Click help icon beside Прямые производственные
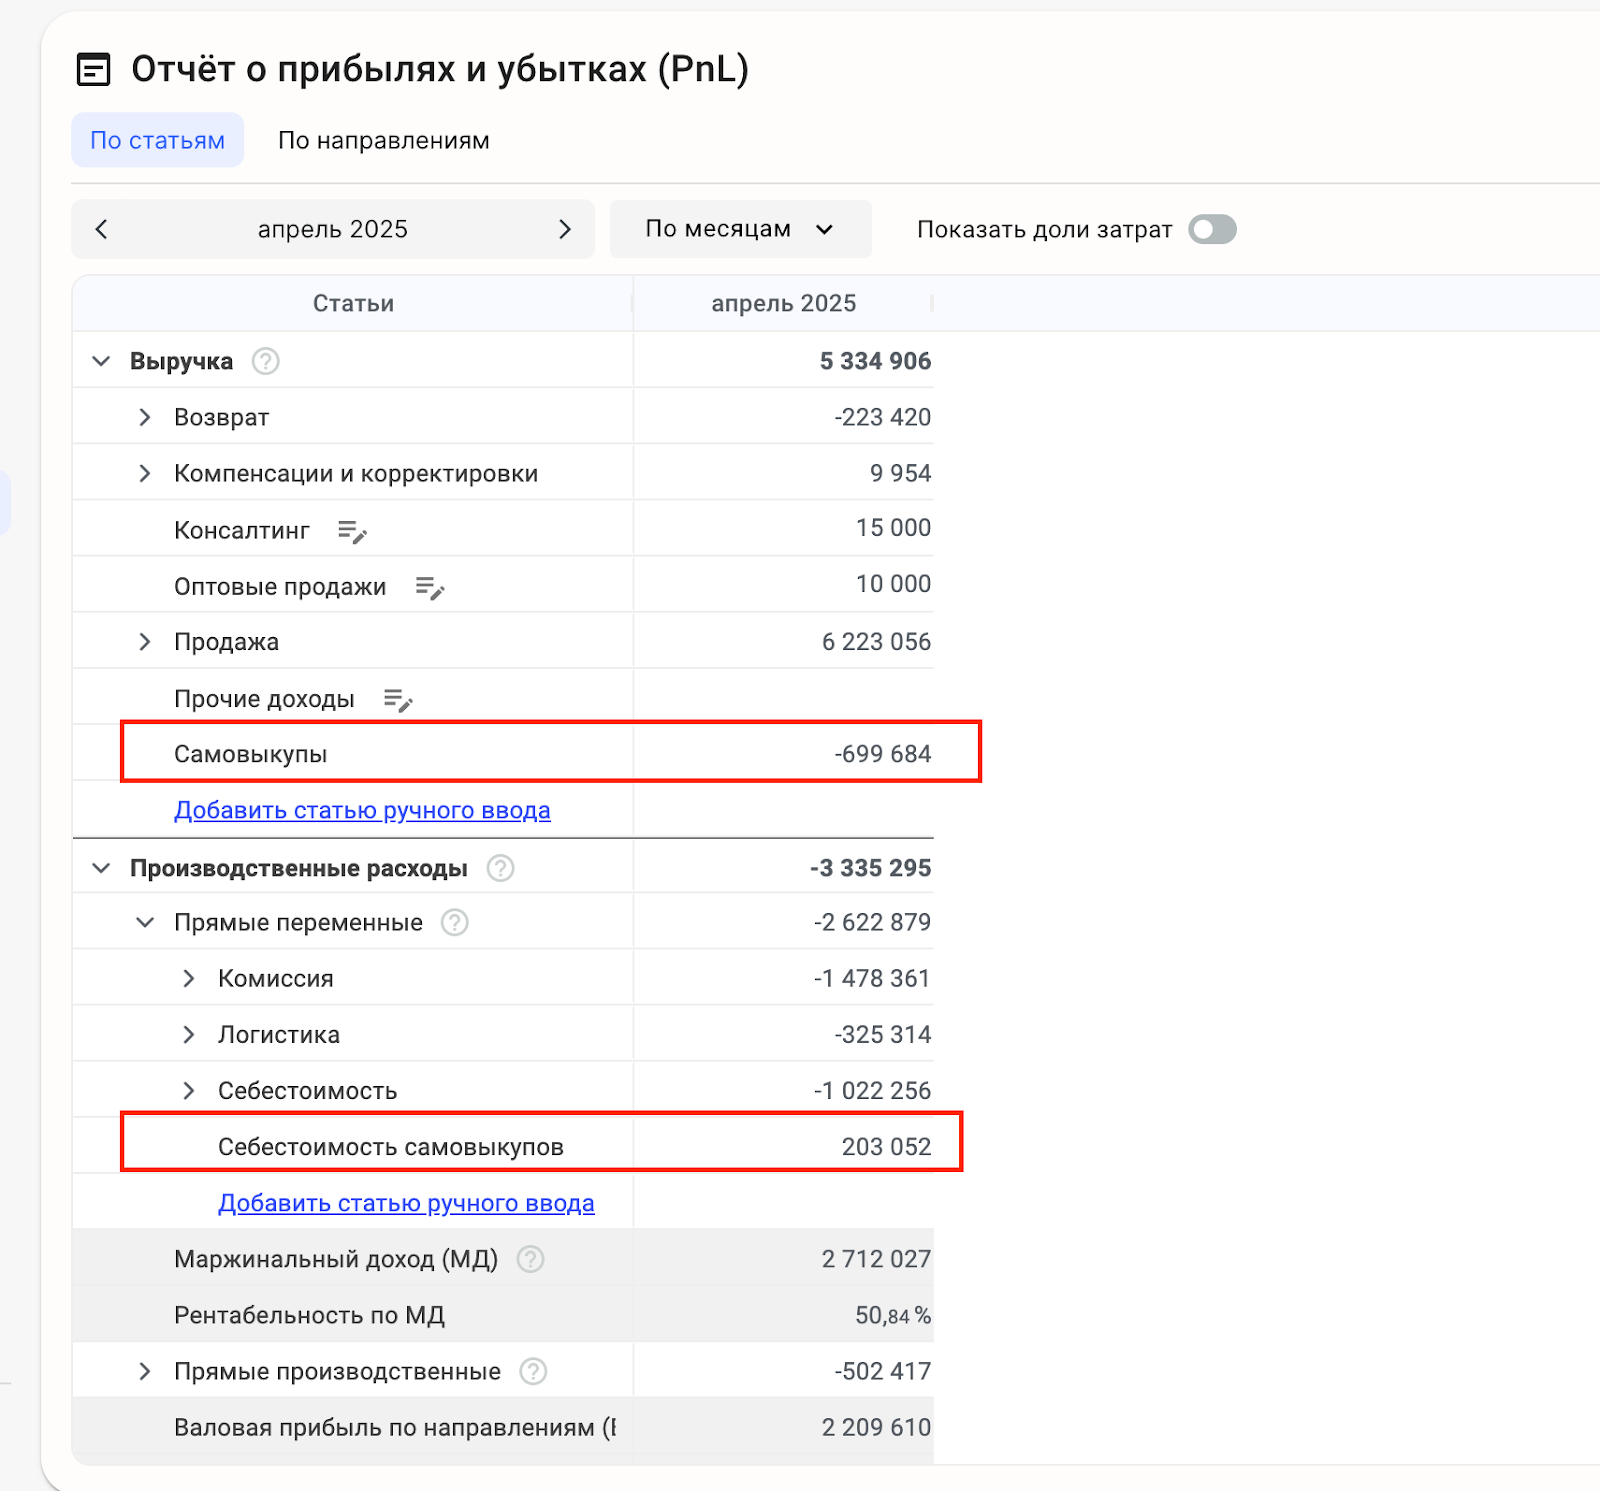1600x1491 pixels. (x=533, y=1371)
